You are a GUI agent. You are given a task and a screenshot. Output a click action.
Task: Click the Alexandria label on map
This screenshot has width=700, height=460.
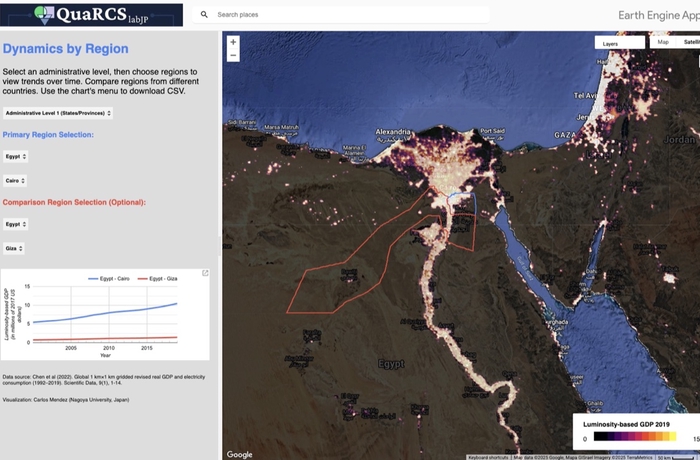click(392, 132)
